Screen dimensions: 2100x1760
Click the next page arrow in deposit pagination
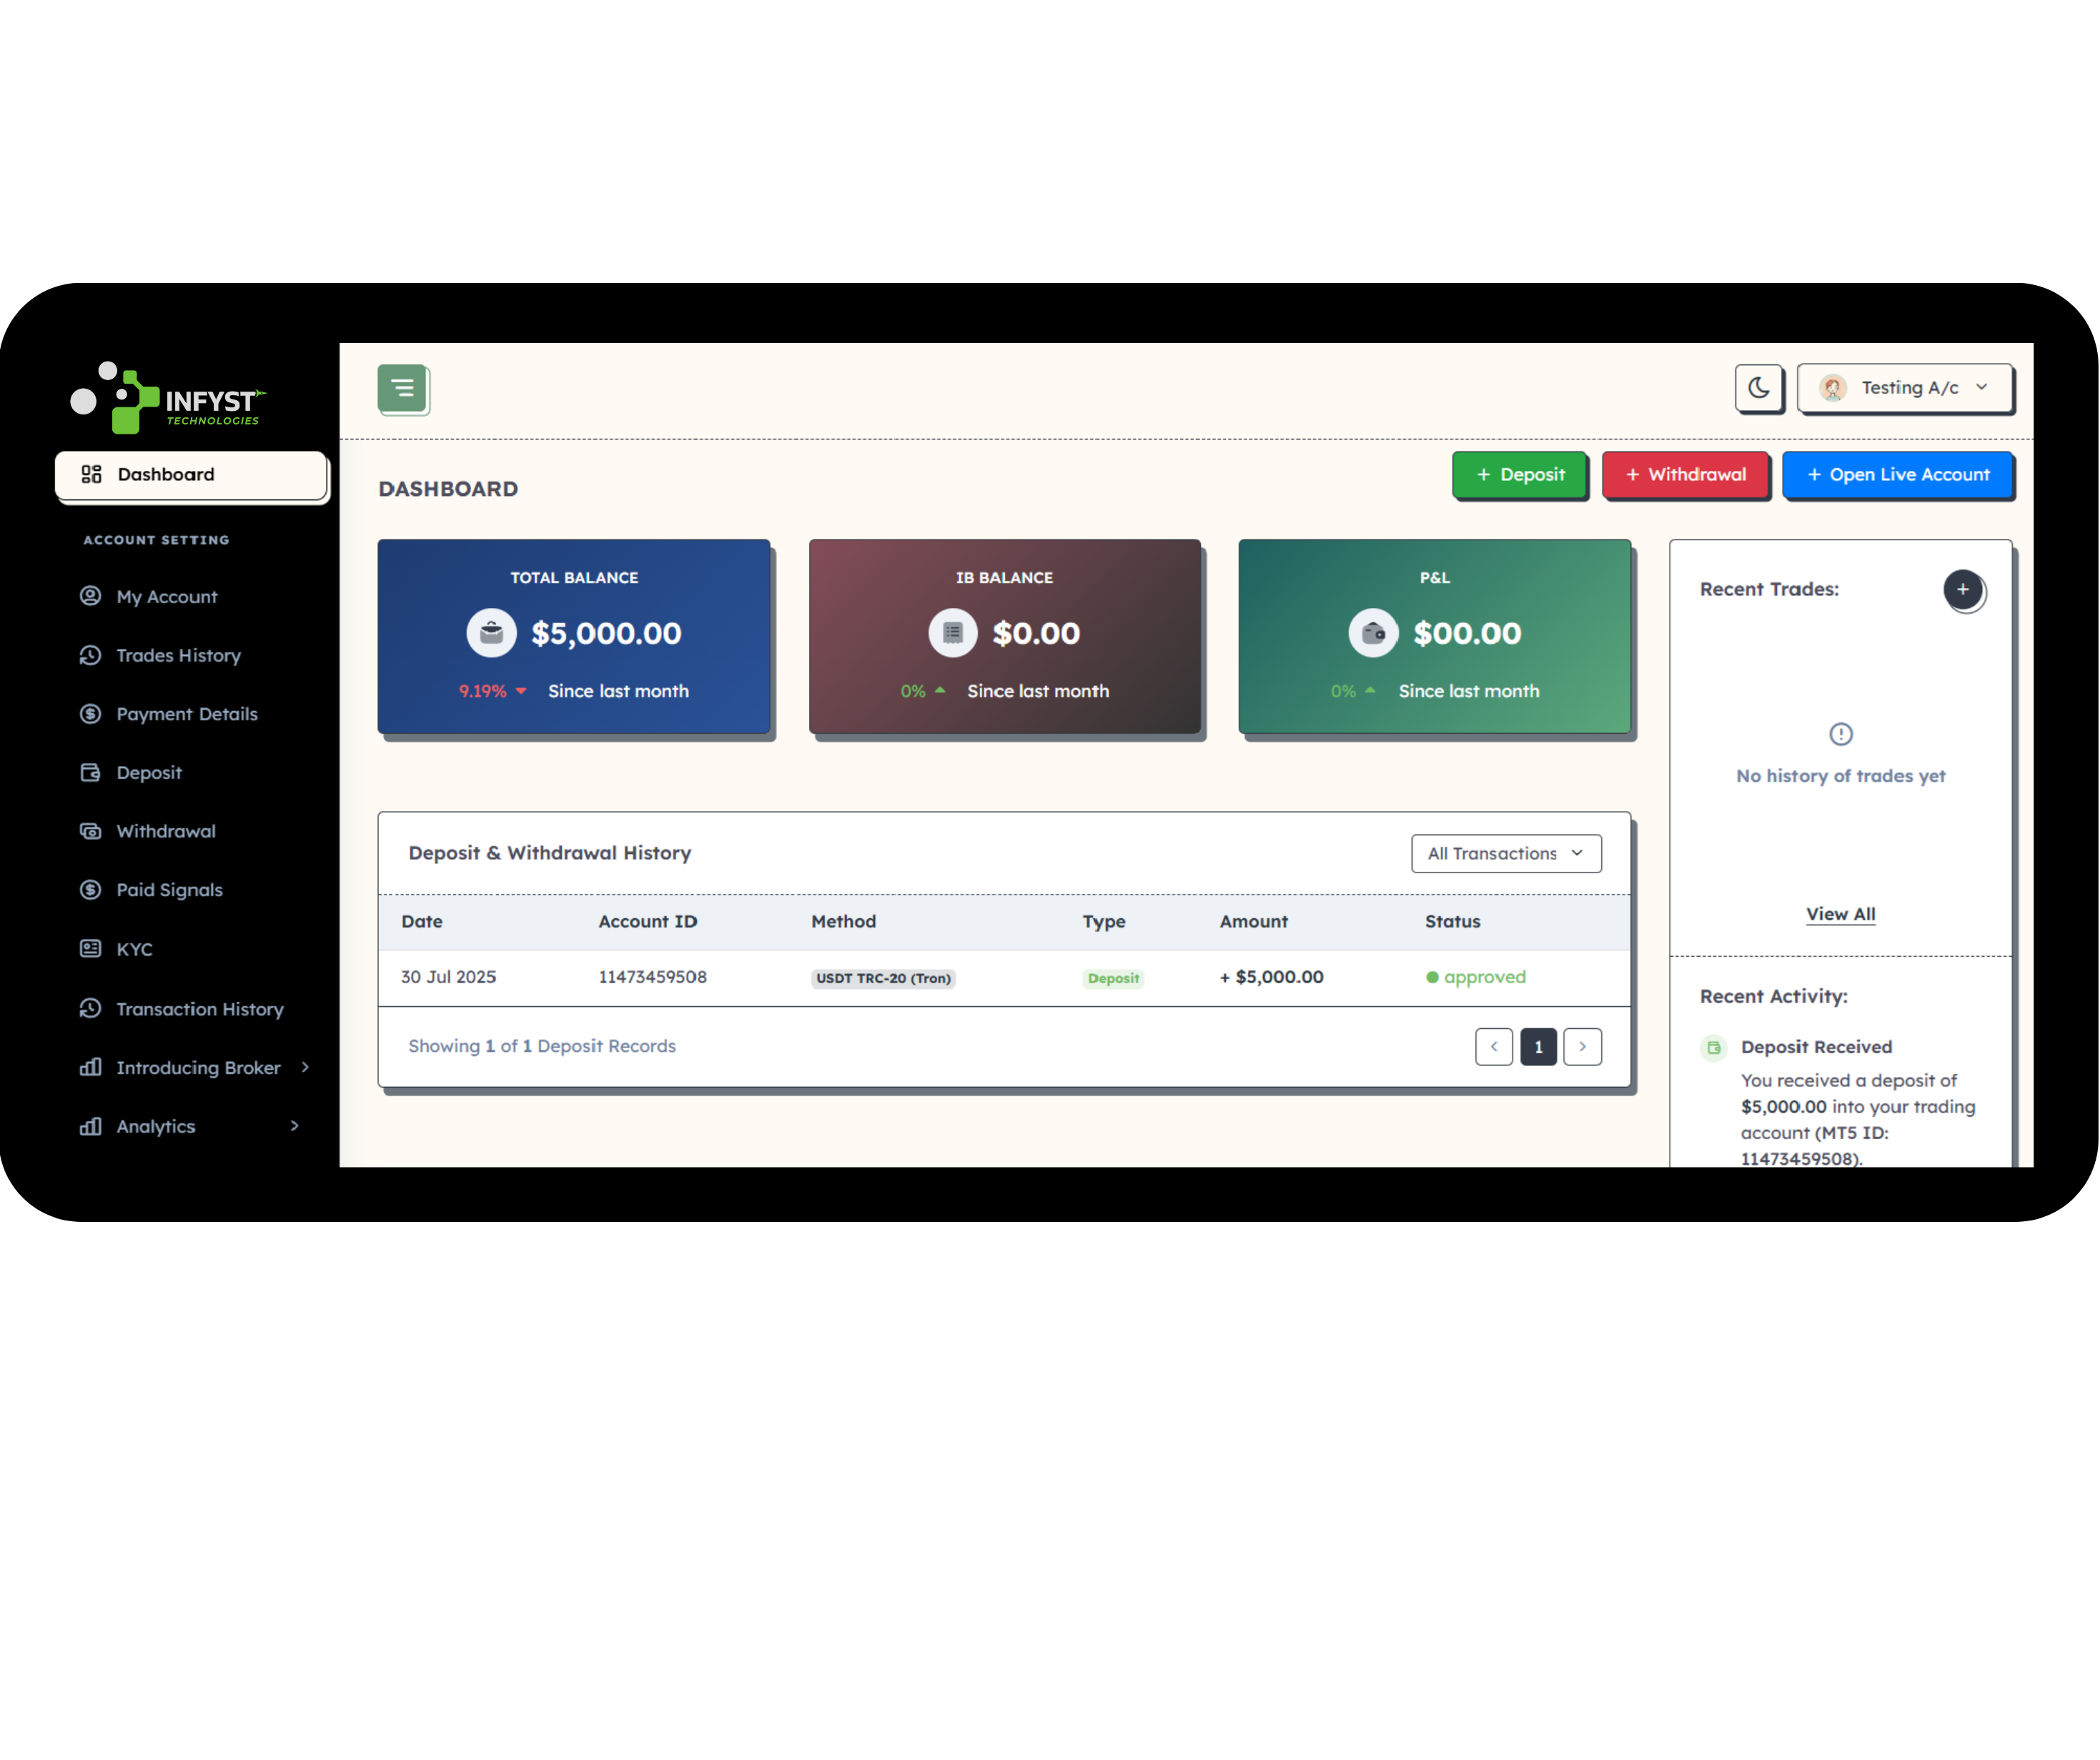1583,1046
